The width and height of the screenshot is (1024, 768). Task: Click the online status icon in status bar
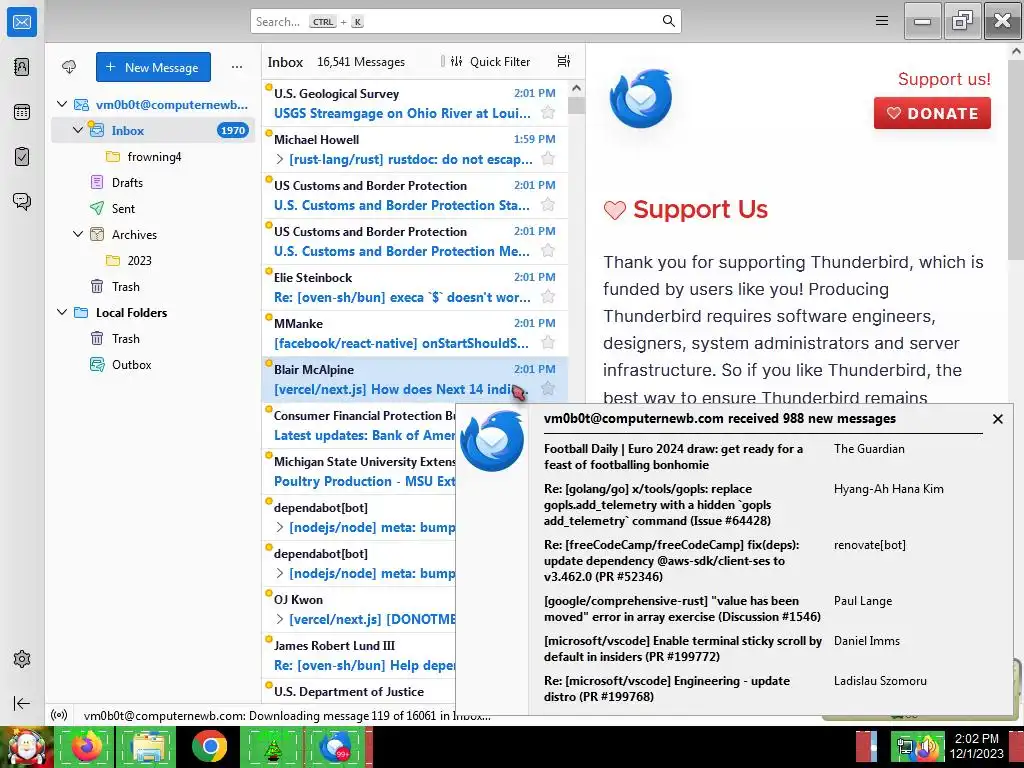click(x=59, y=715)
